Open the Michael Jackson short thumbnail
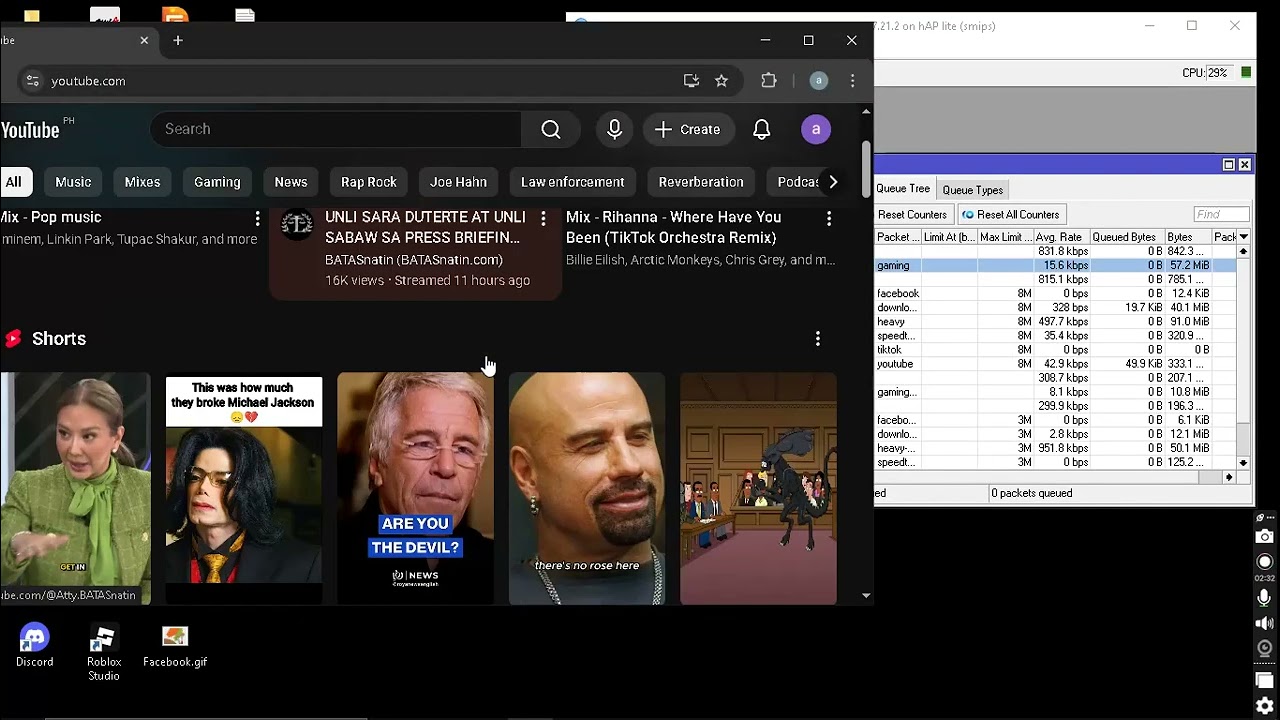The width and height of the screenshot is (1280, 720). [x=244, y=489]
